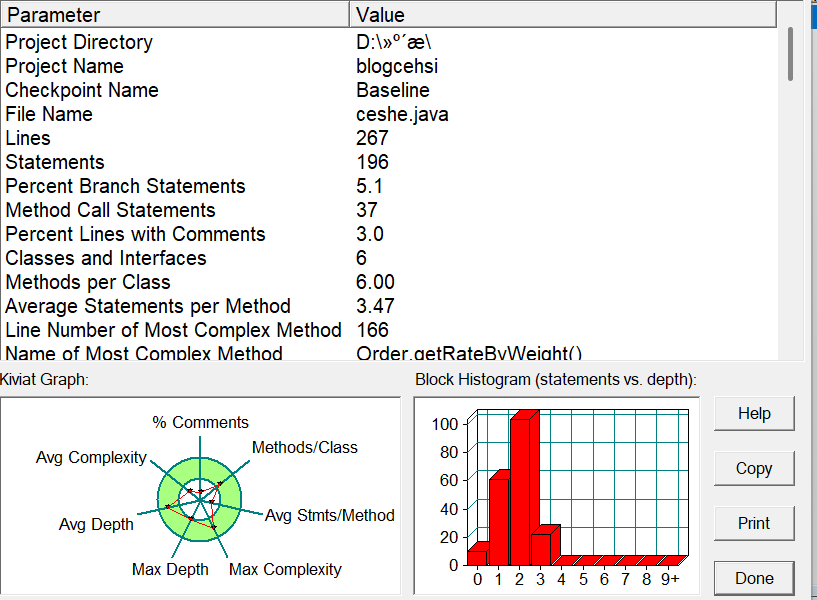Select Average Statements per Method row
The height and width of the screenshot is (600, 817).
(148, 306)
